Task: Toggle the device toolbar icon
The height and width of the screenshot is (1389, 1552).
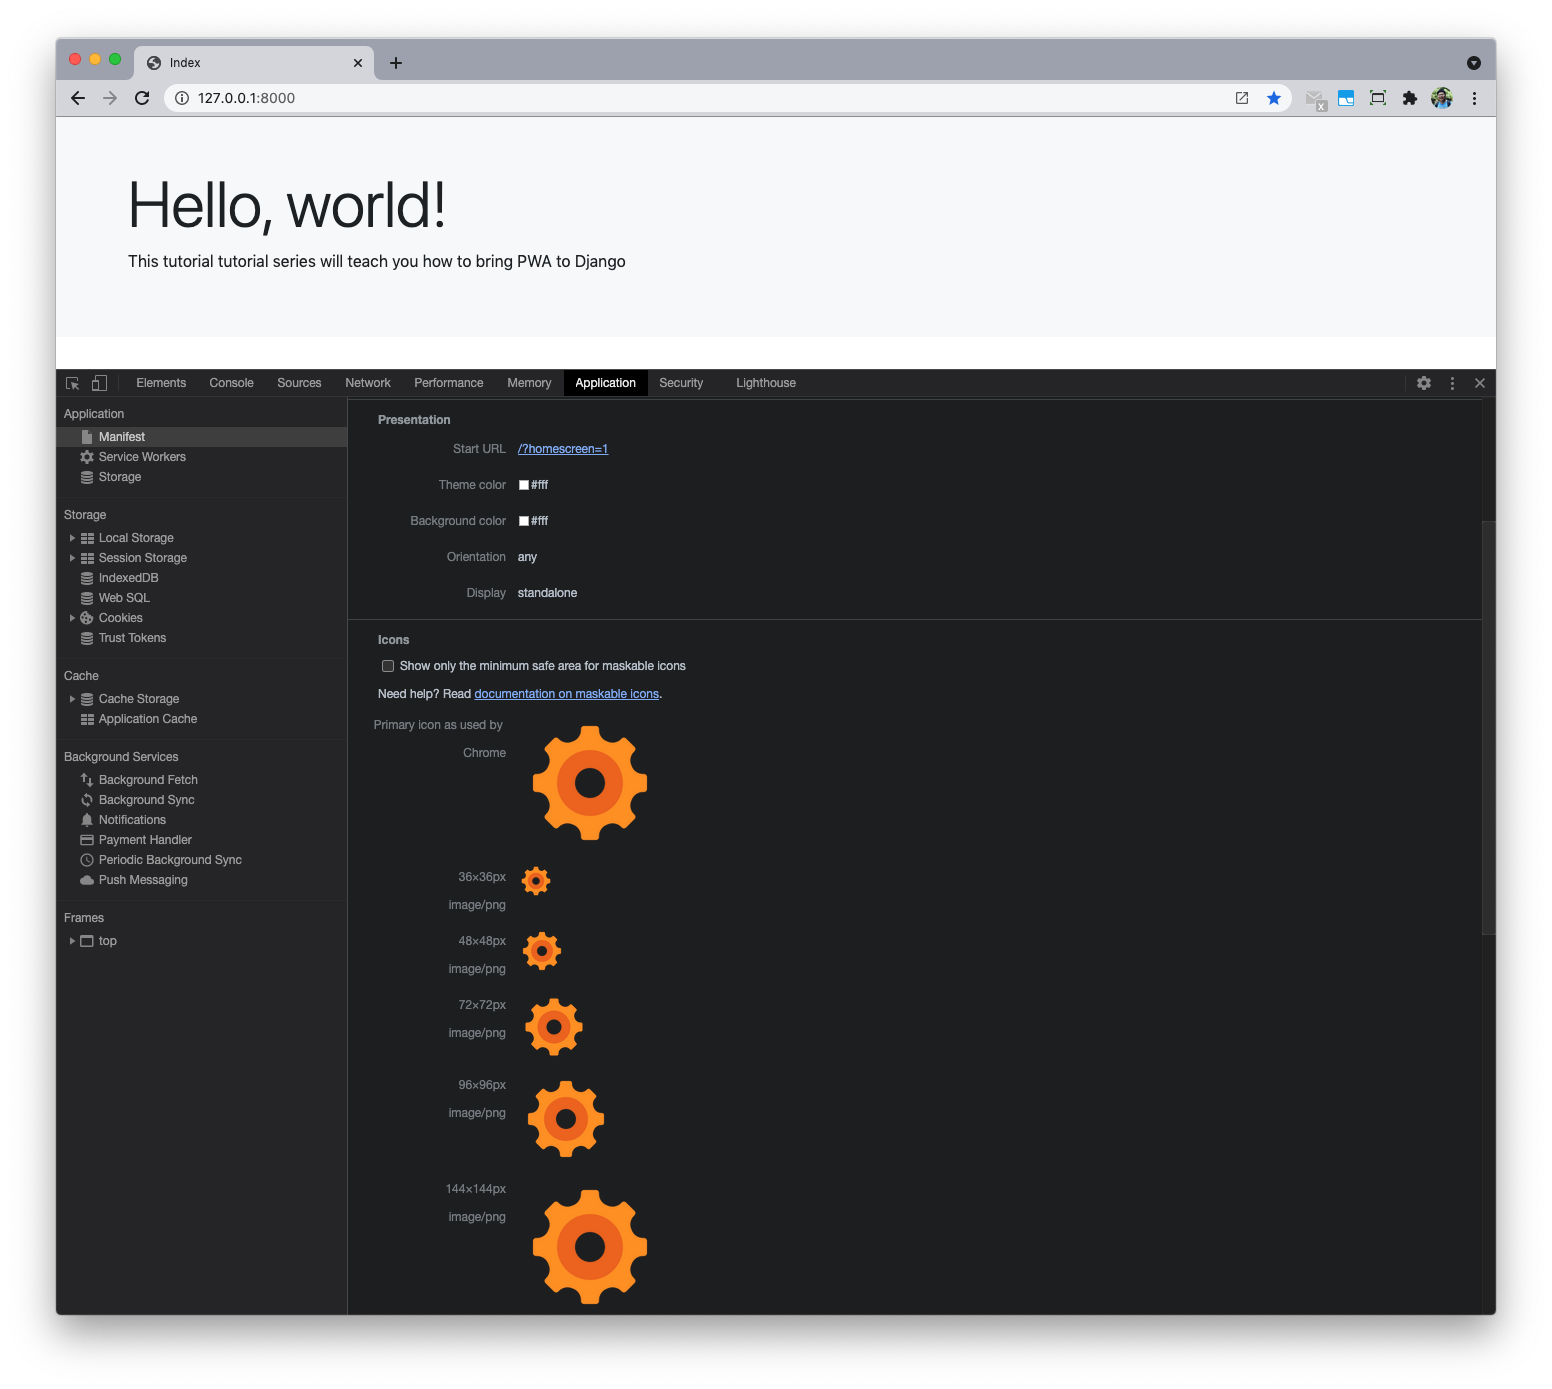Action: tap(99, 383)
